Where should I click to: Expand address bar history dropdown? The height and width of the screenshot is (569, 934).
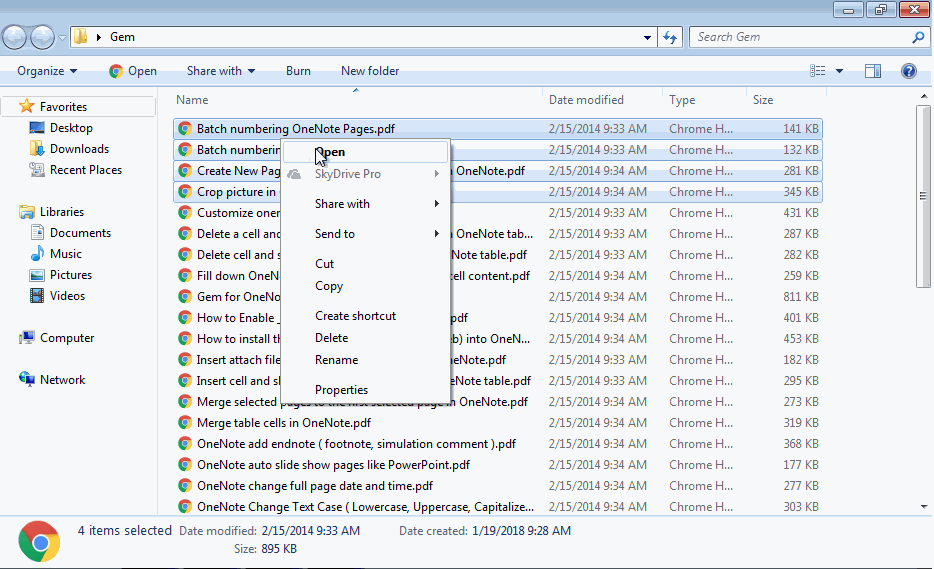648,37
